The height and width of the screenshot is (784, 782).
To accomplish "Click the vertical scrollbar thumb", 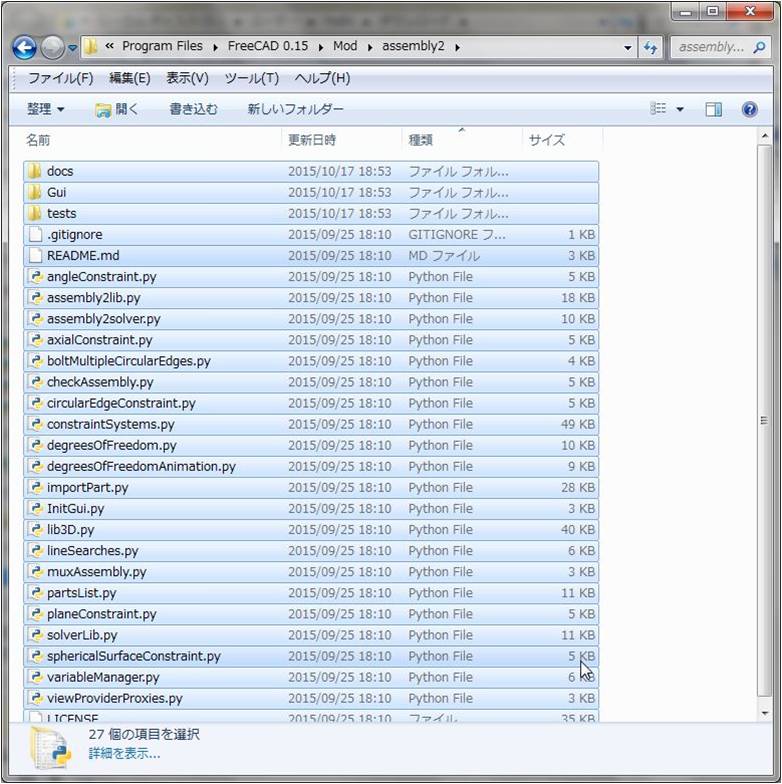I will 764,420.
